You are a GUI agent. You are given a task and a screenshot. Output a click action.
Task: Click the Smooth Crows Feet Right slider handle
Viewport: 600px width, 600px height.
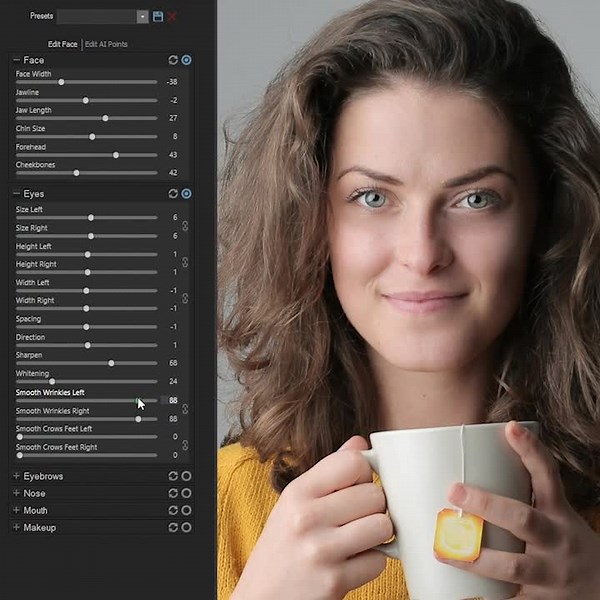(20, 455)
